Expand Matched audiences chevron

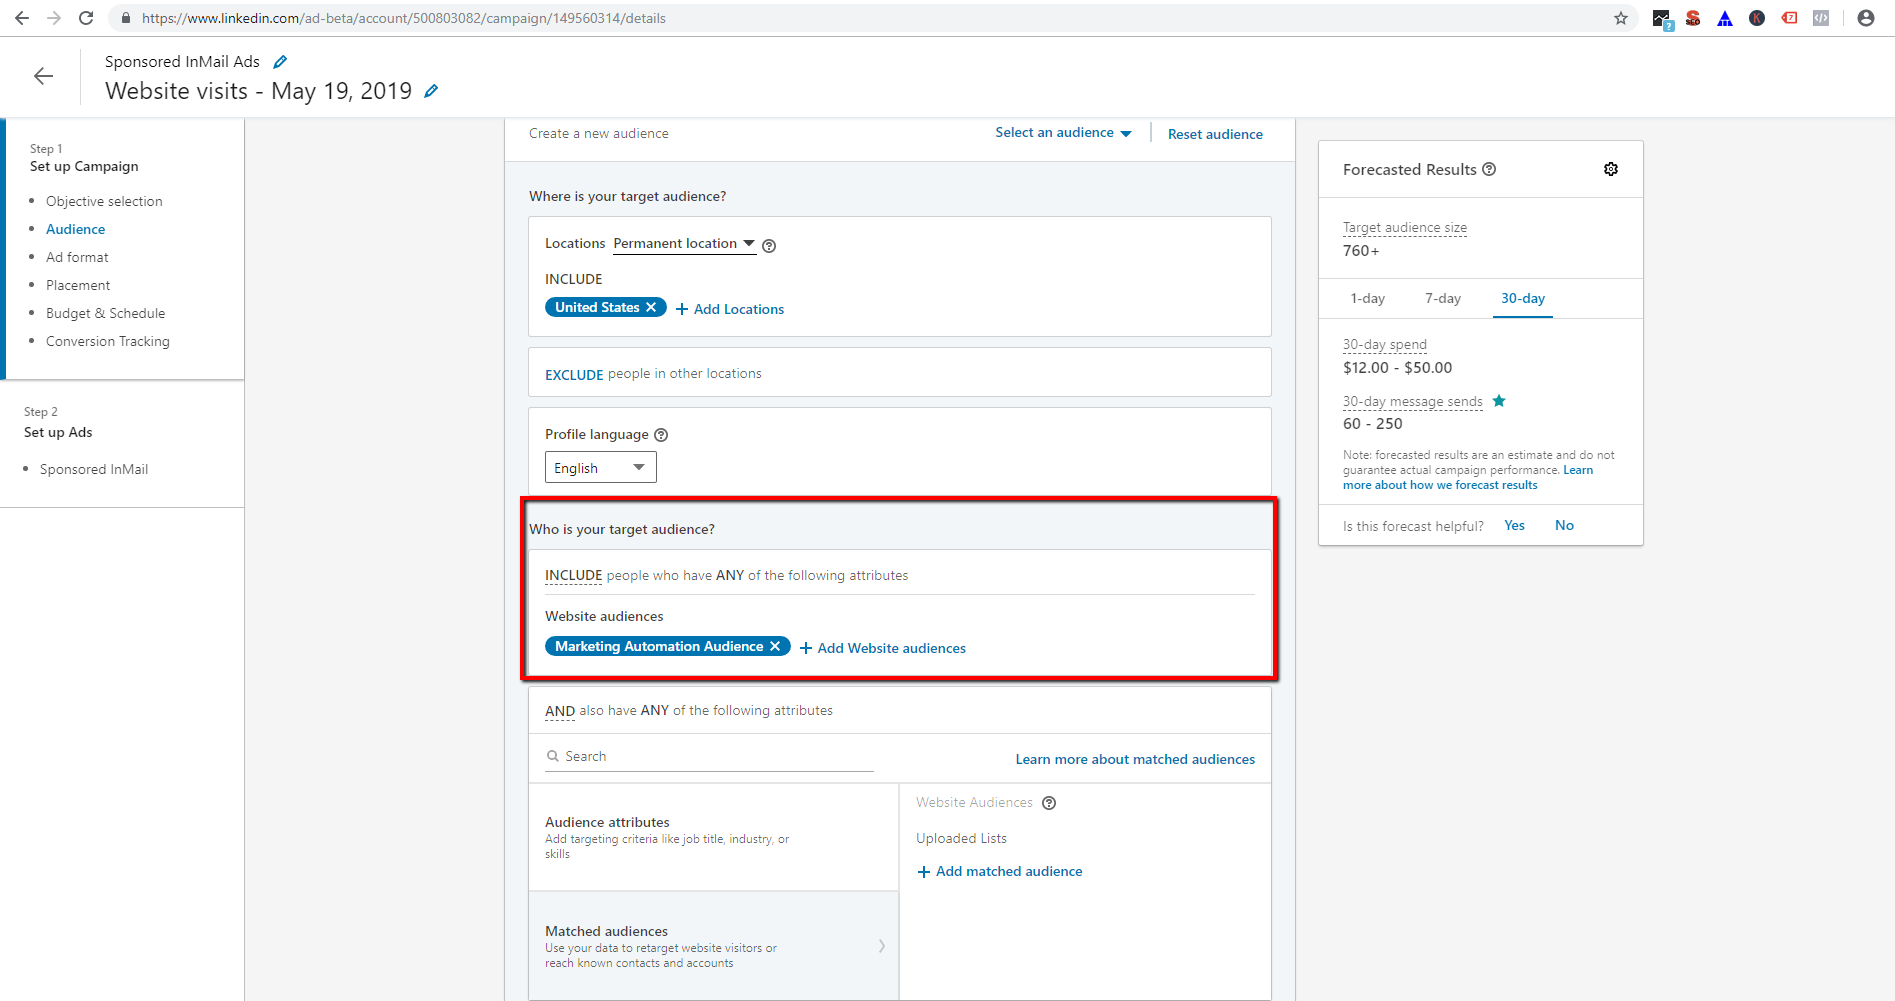click(881, 946)
